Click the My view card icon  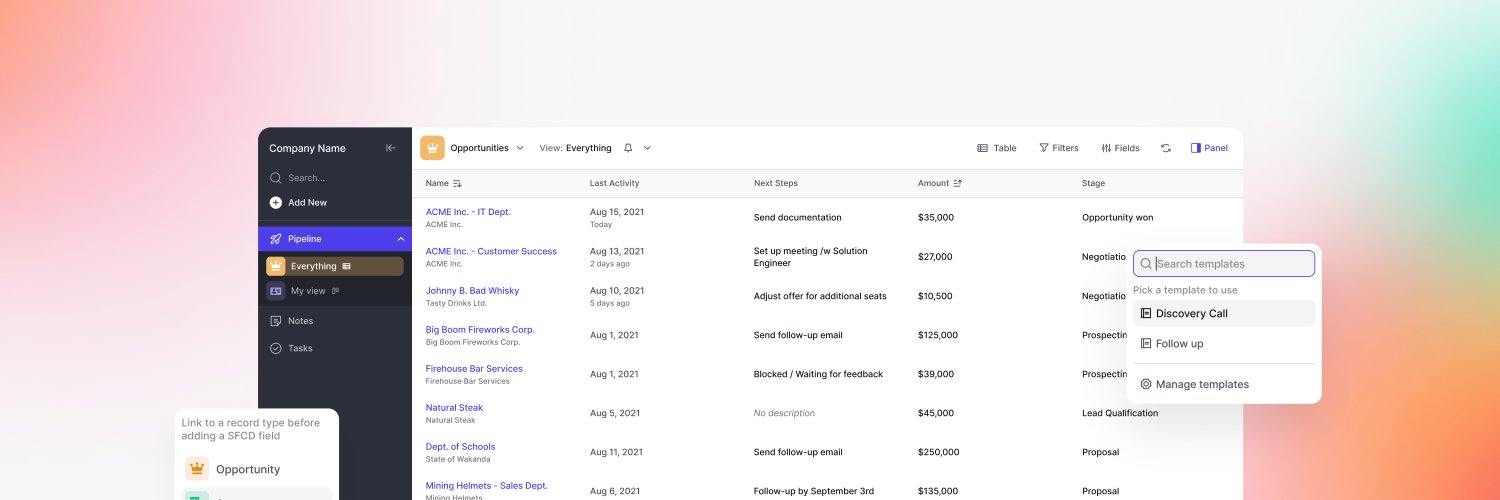click(x=275, y=291)
